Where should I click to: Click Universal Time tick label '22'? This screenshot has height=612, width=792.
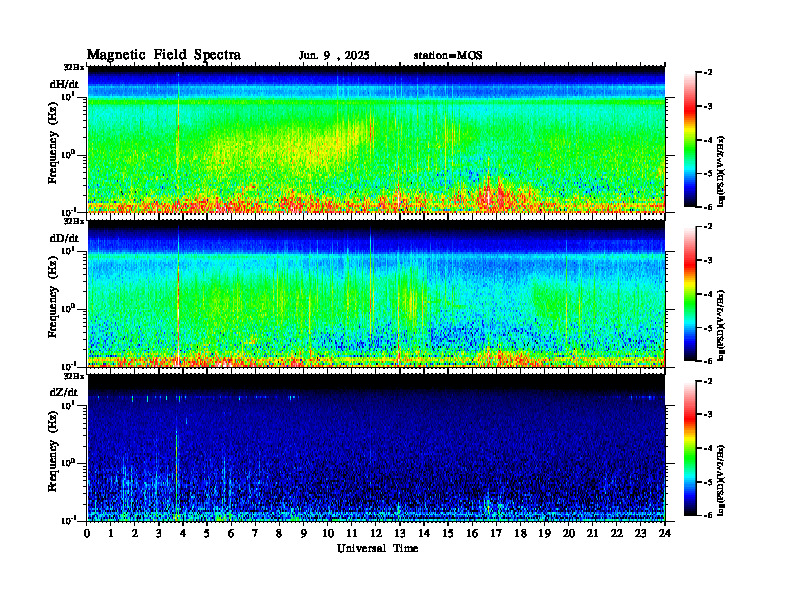(616, 533)
